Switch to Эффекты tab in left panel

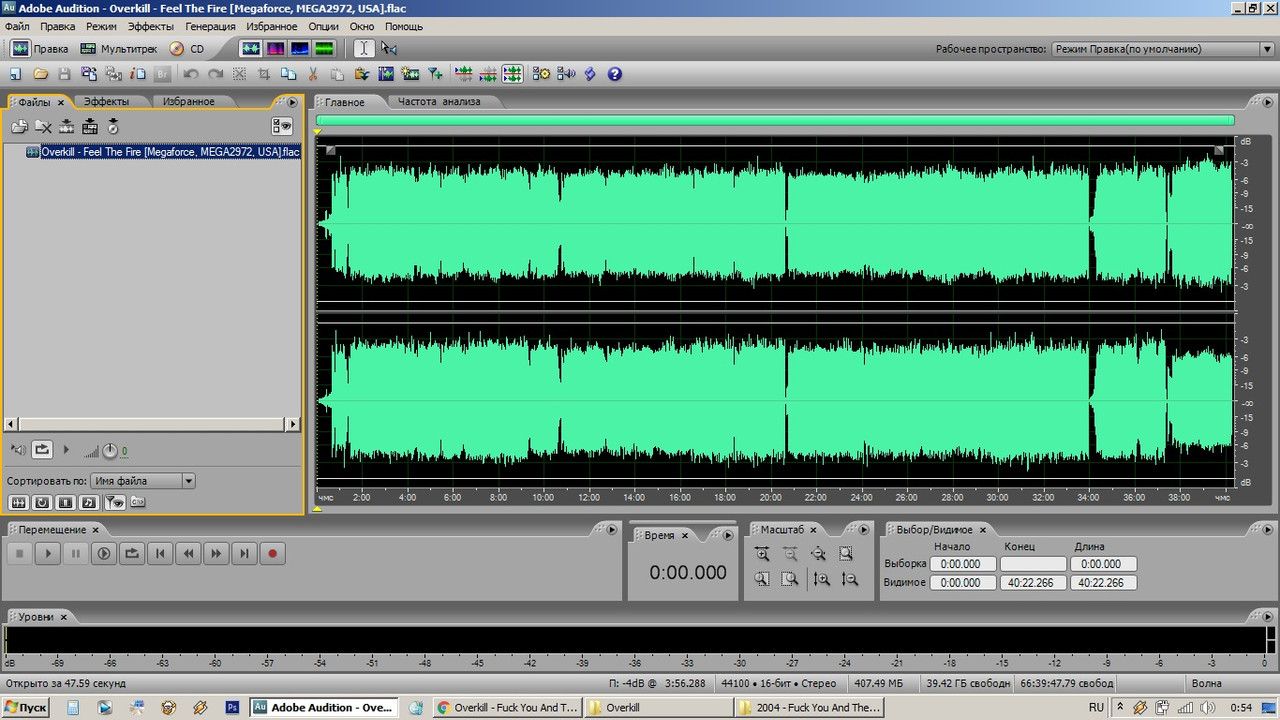coord(106,102)
